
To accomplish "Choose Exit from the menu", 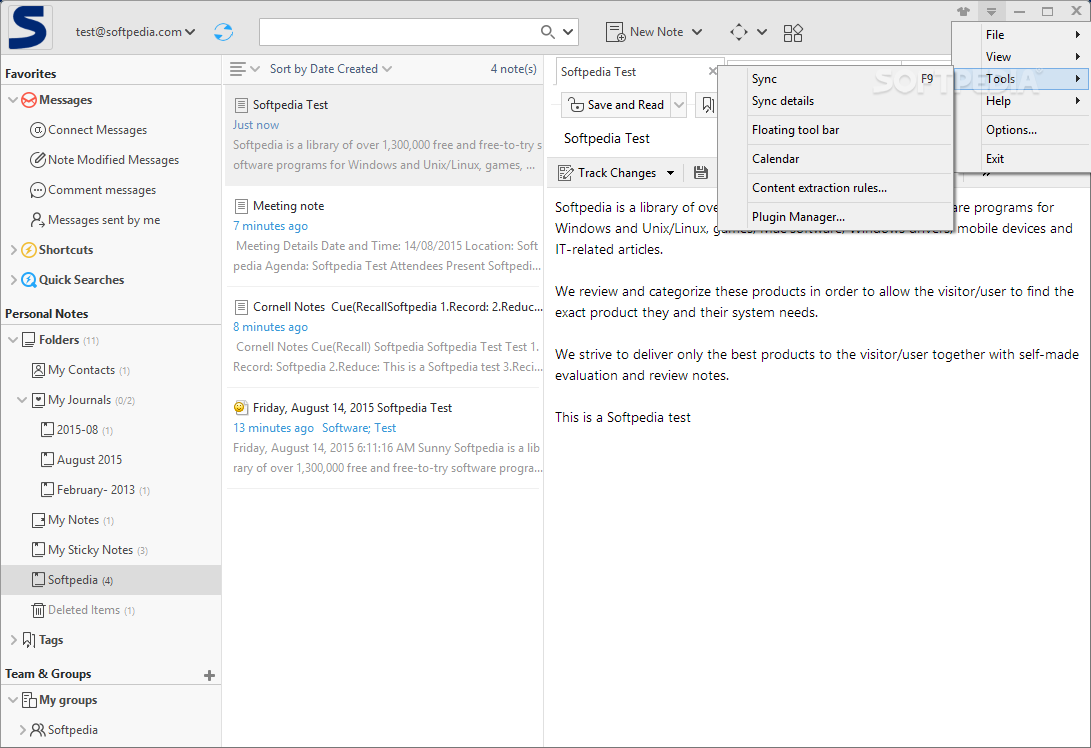I will point(1020,159).
